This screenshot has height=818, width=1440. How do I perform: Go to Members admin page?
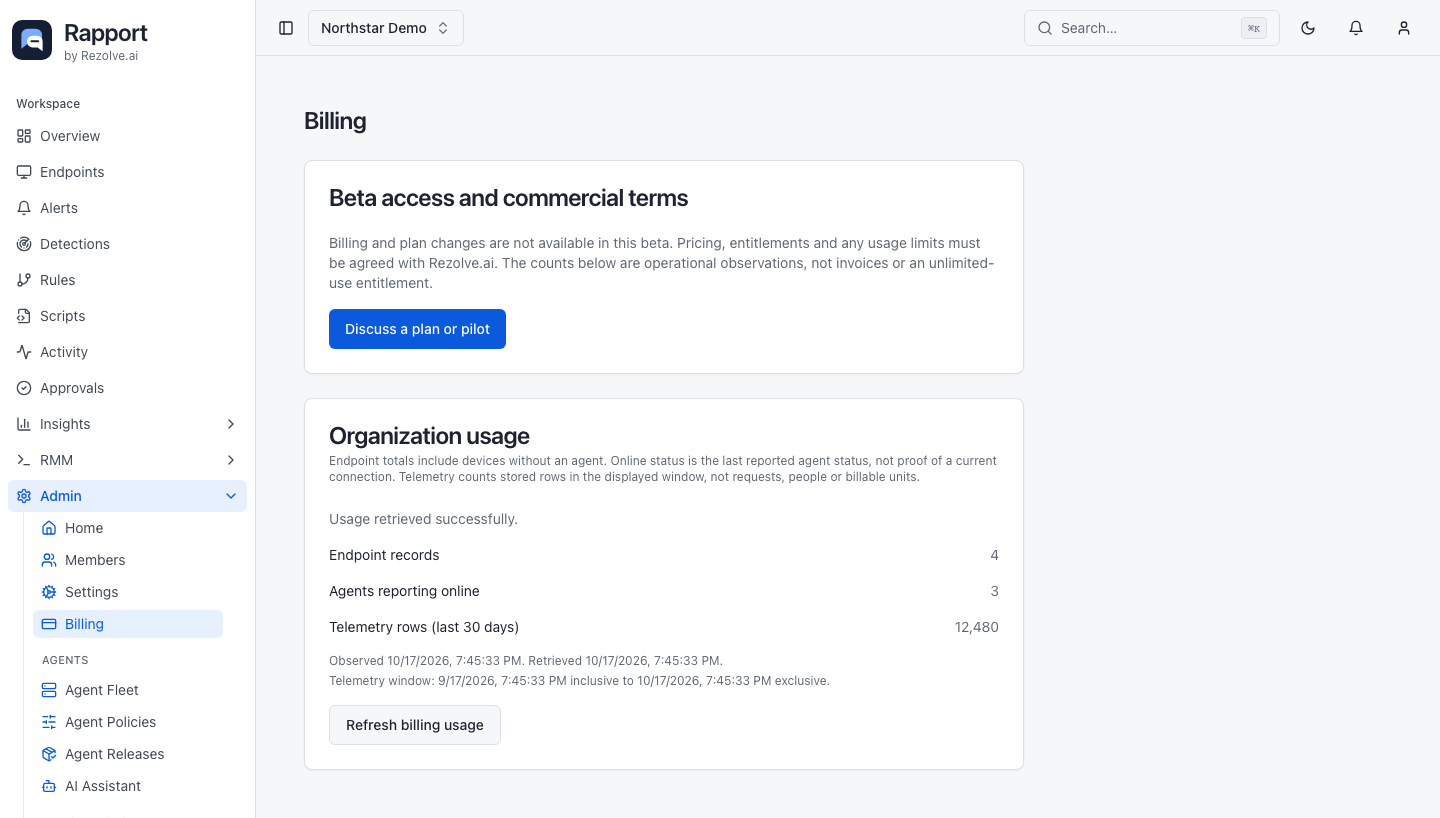128,560
